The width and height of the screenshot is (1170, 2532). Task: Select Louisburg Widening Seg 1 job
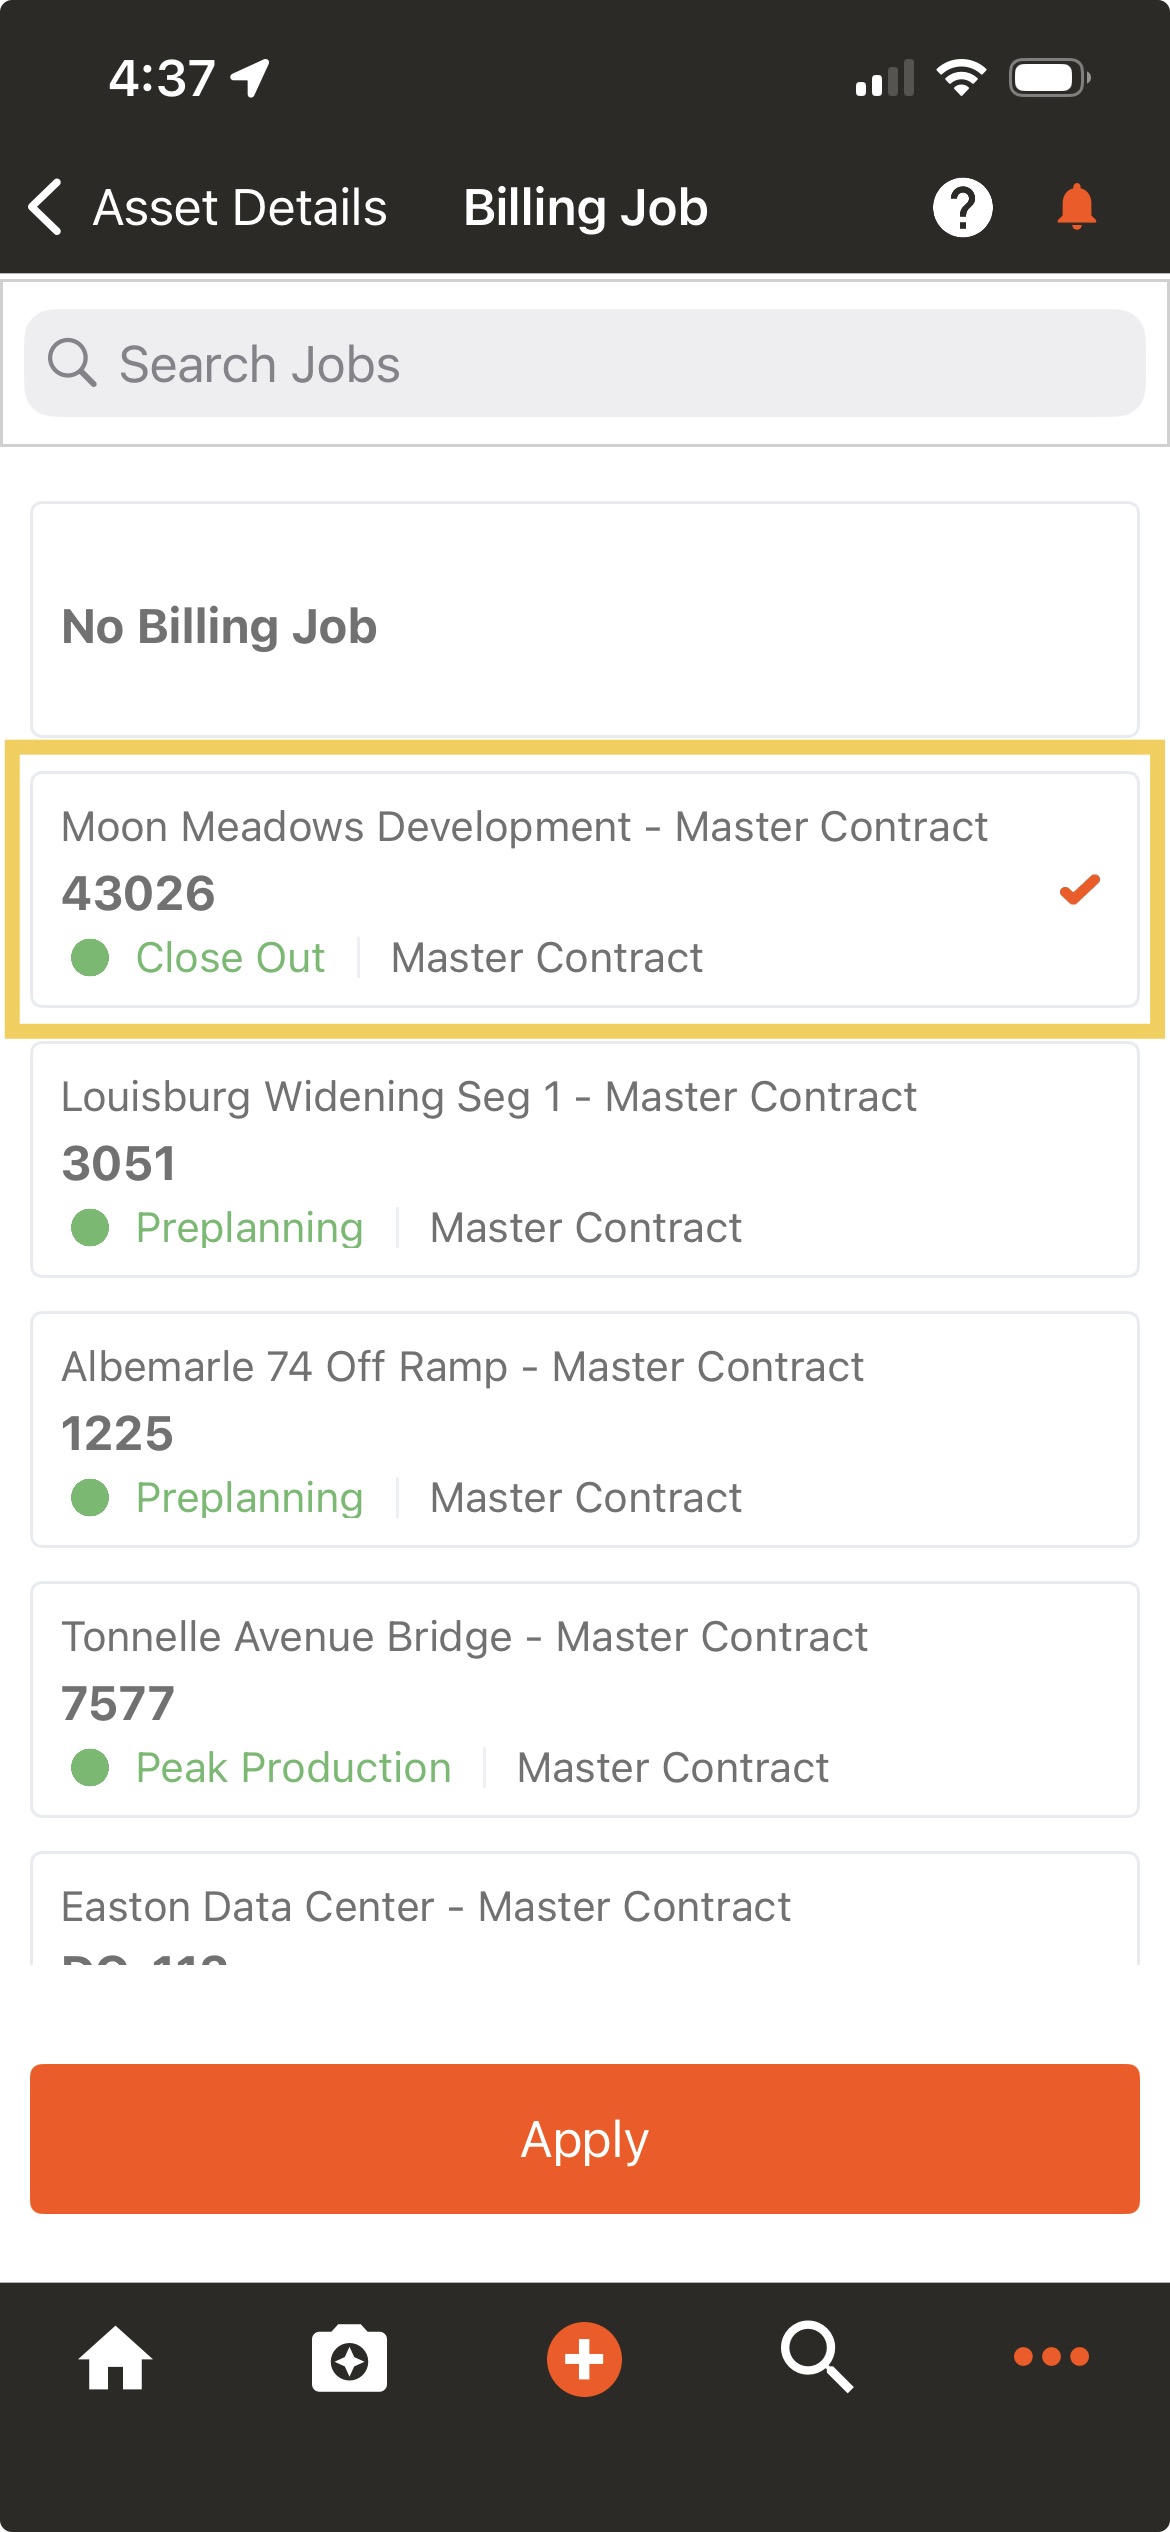click(x=585, y=1159)
